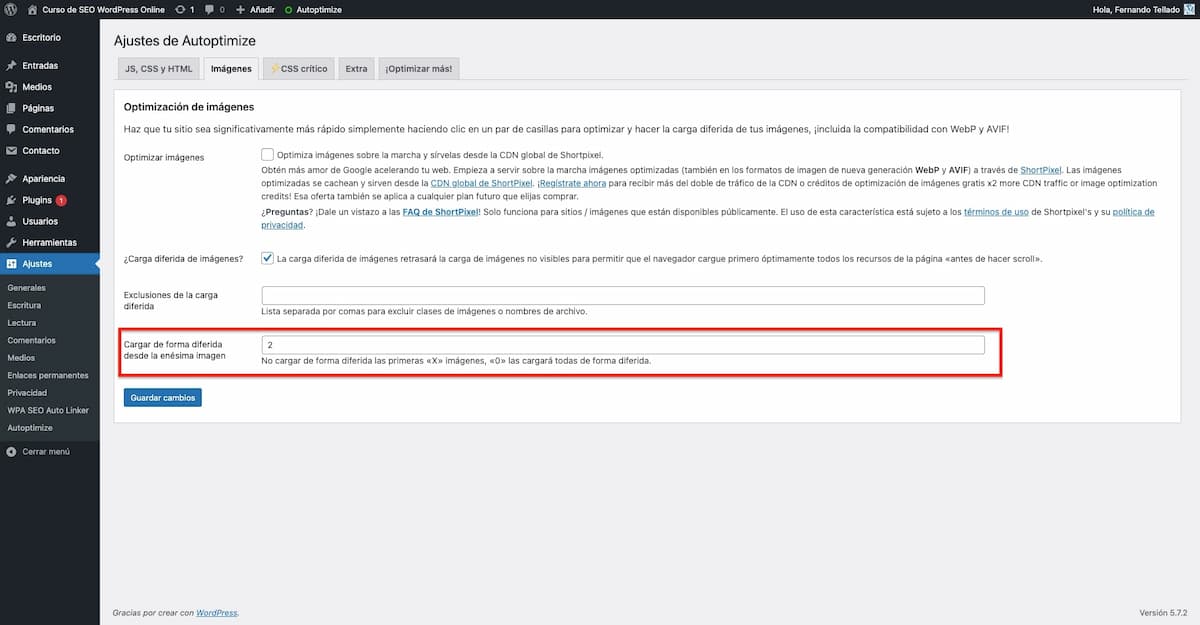Click the plus icon next to Añadir
Screen dimensions: 1200x625
coord(240,9)
